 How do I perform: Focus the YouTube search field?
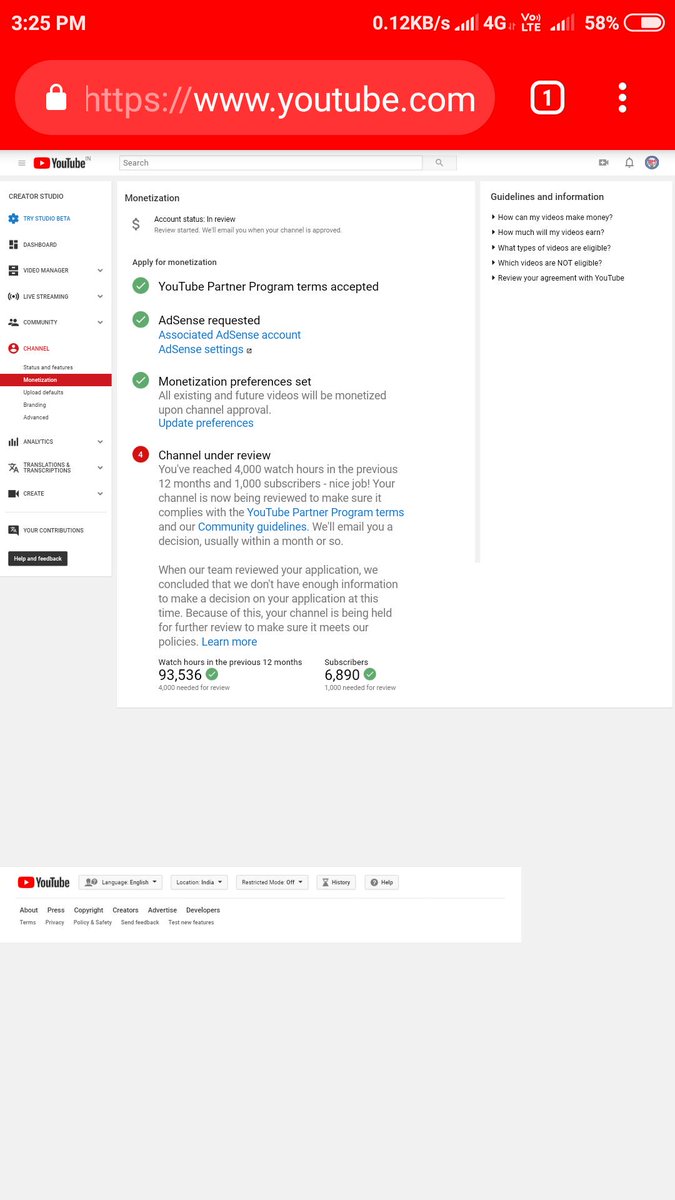click(x=271, y=162)
